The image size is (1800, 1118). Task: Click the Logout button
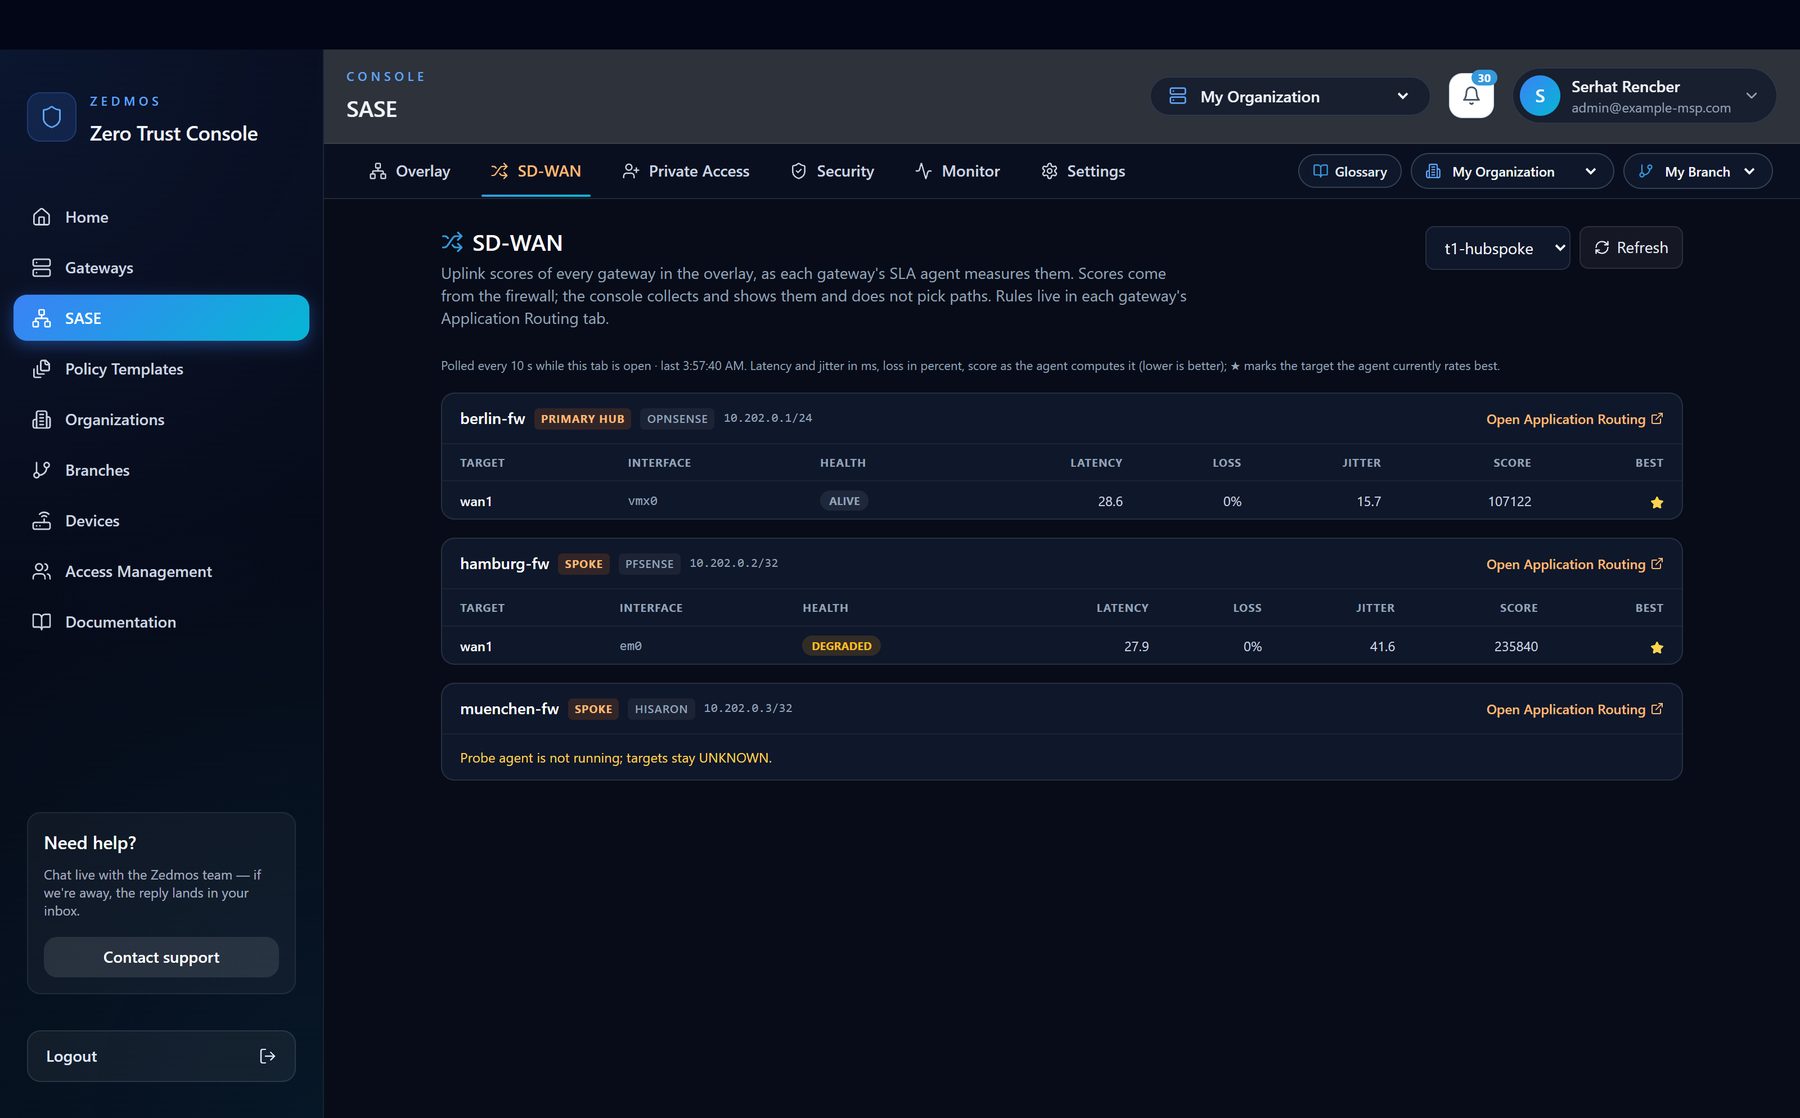[x=161, y=1056]
